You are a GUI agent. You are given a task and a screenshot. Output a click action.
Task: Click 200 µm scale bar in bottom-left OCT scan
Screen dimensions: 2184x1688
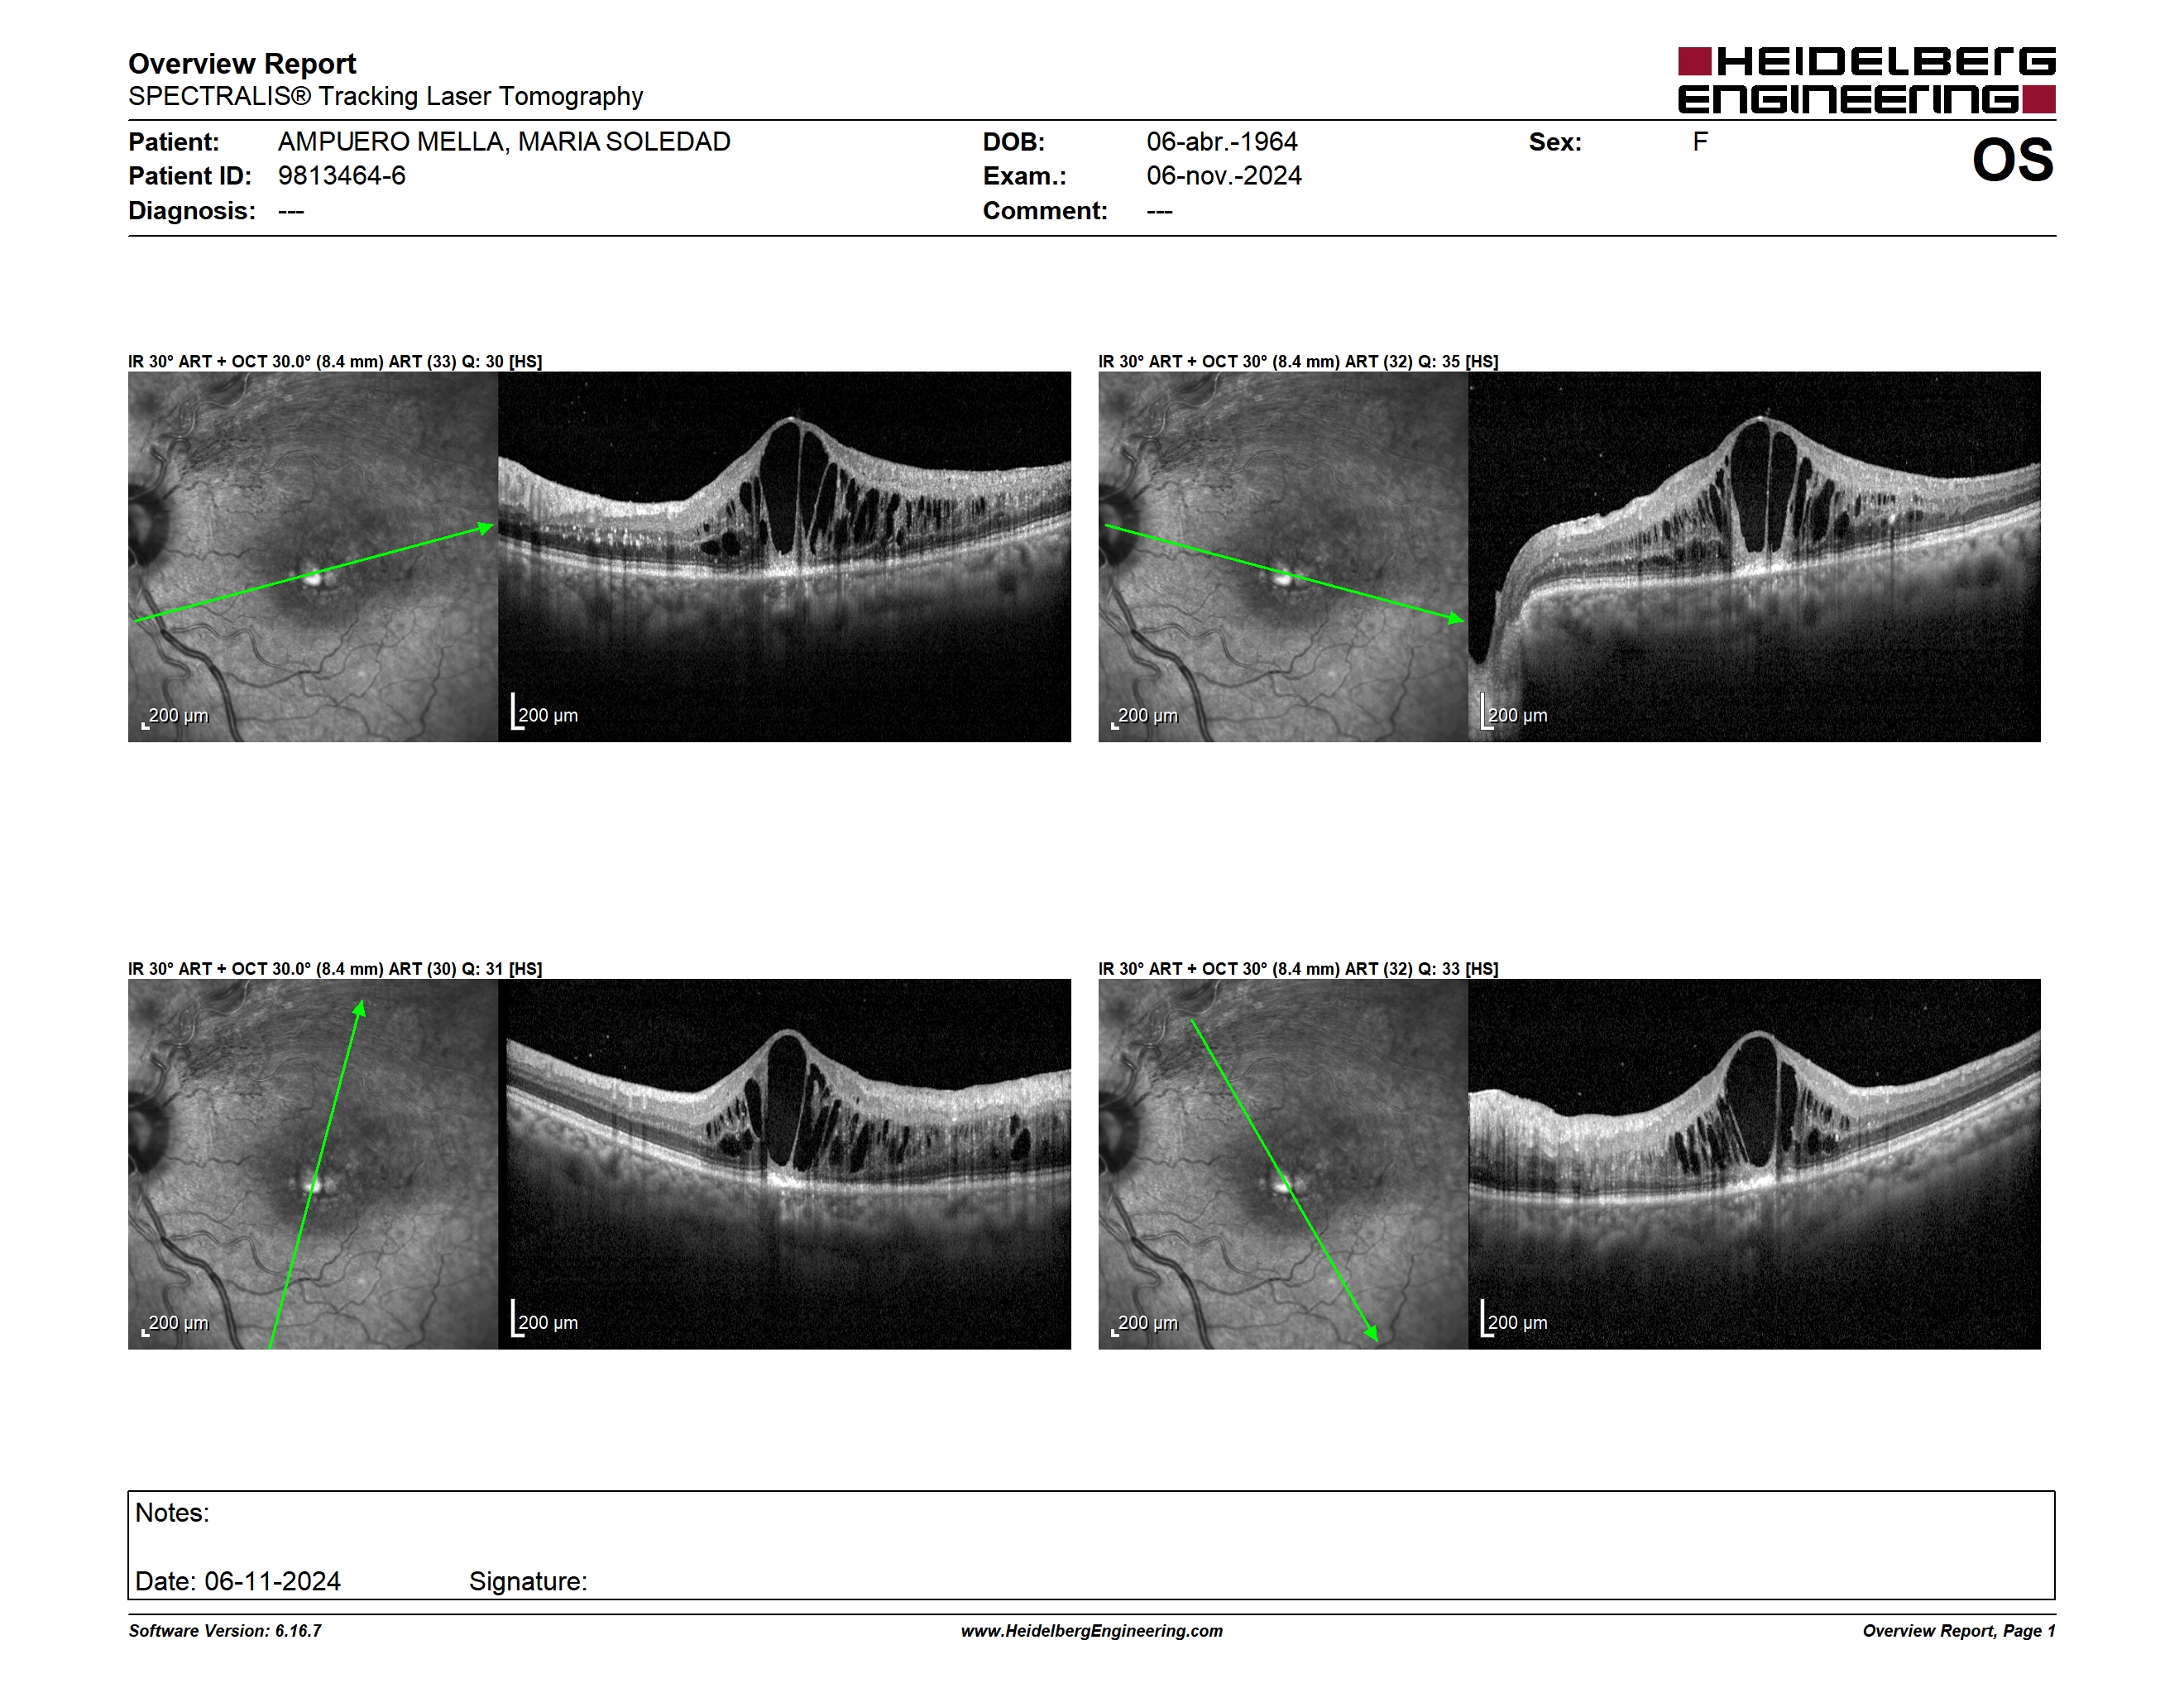545,1320
